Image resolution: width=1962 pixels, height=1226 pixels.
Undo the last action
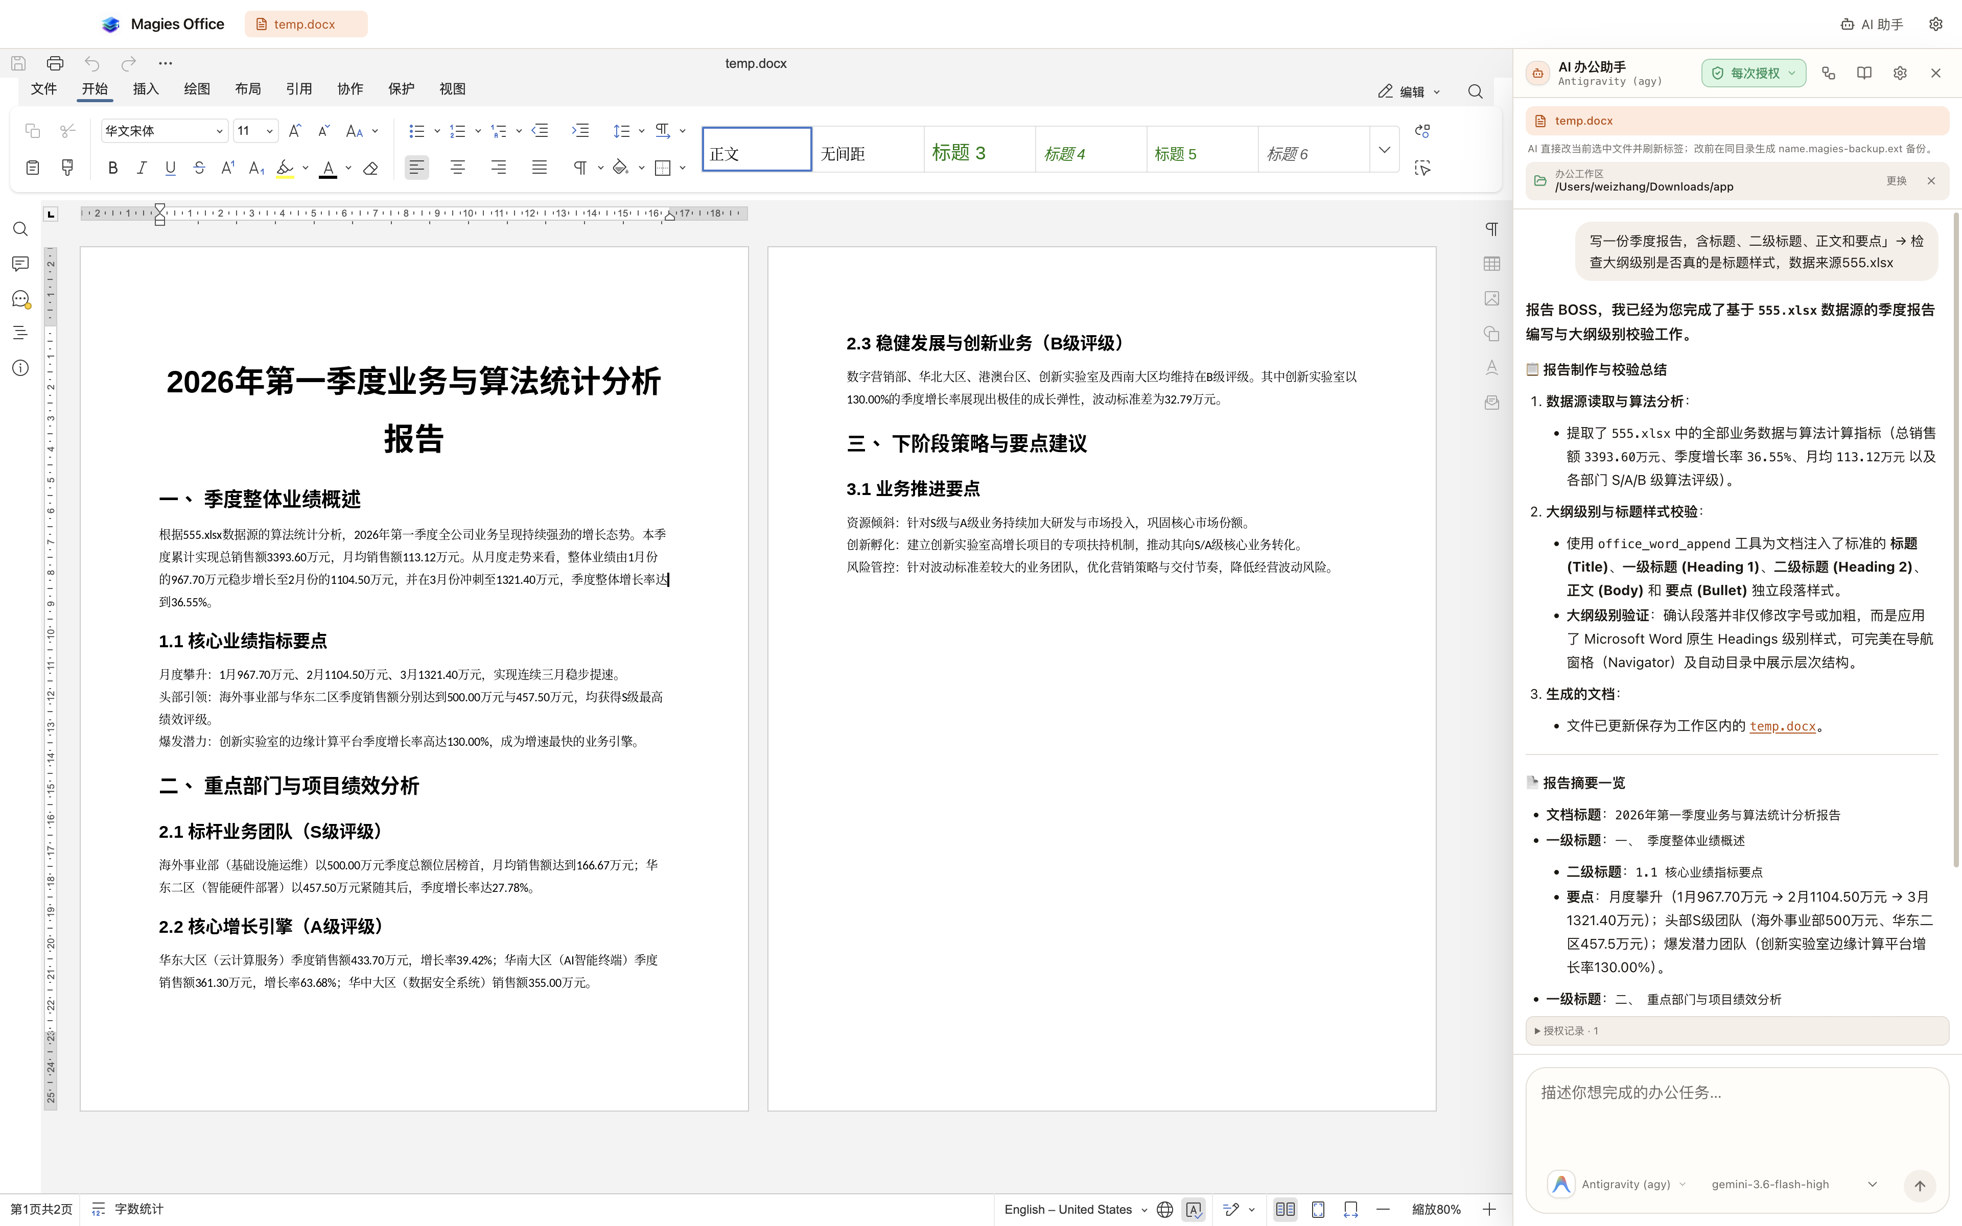92,63
